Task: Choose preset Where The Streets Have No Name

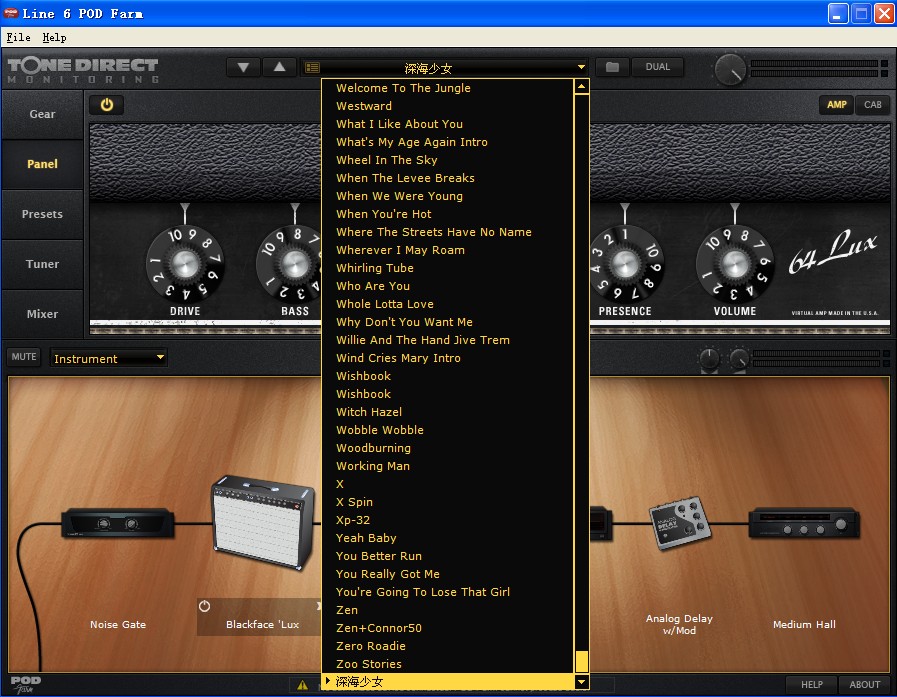Action: (x=447, y=232)
